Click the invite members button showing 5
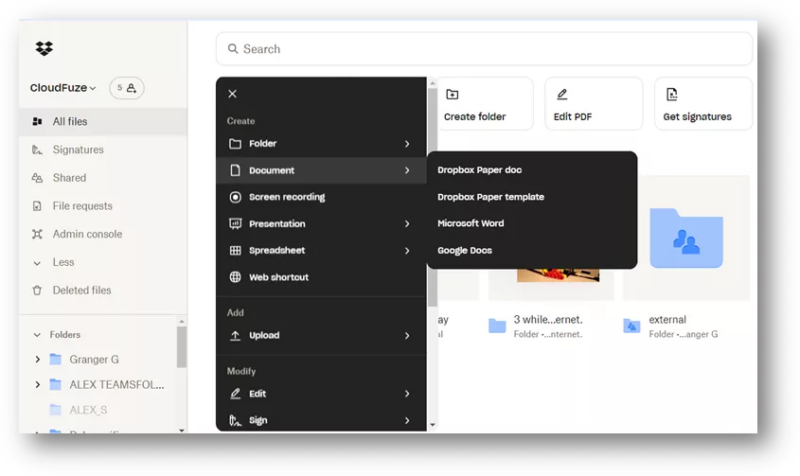 click(x=127, y=88)
